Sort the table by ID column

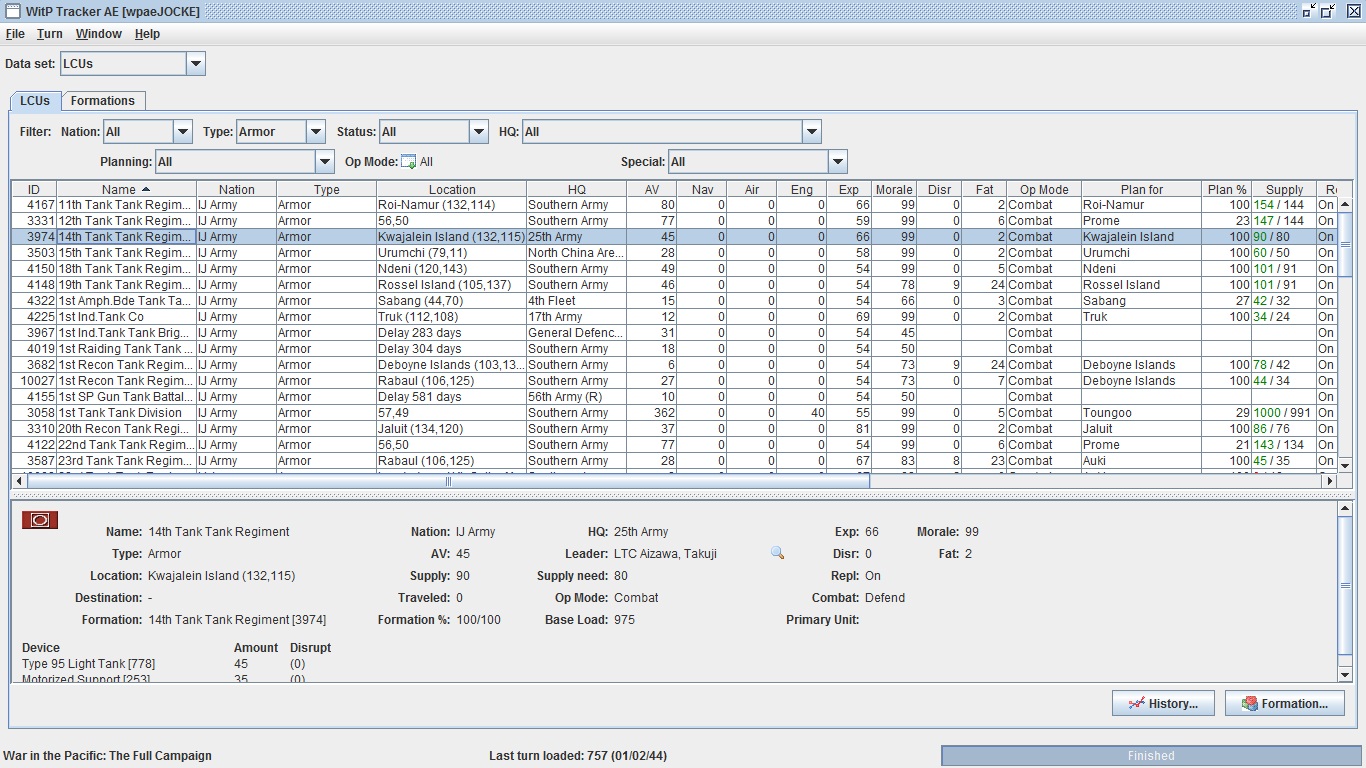click(34, 189)
